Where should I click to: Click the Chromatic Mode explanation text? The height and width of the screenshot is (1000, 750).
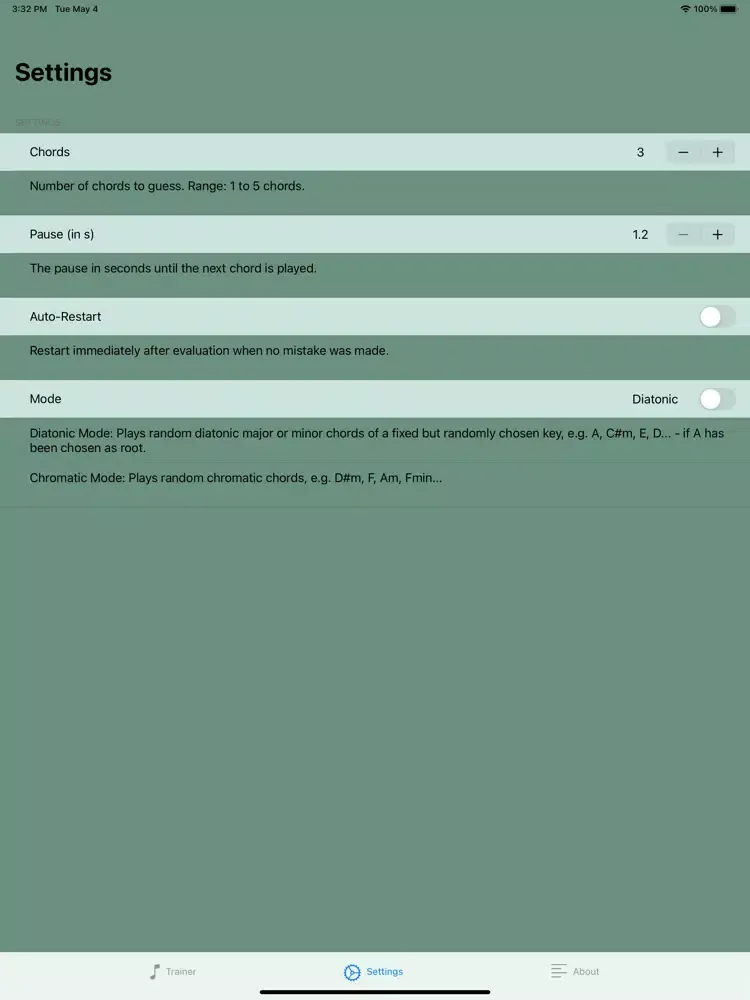tap(235, 478)
